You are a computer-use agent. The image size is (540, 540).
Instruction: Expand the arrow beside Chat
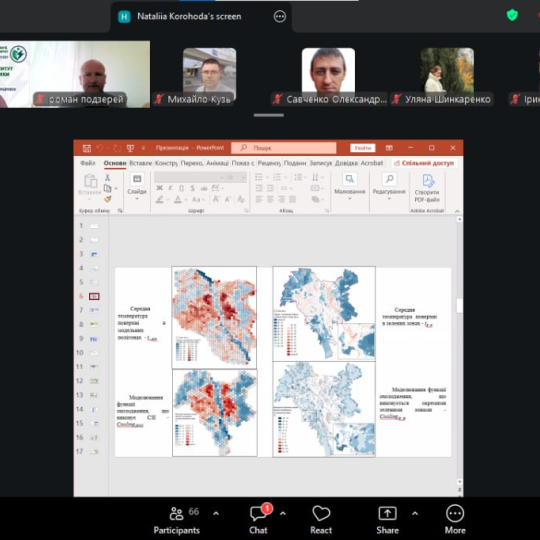(283, 513)
